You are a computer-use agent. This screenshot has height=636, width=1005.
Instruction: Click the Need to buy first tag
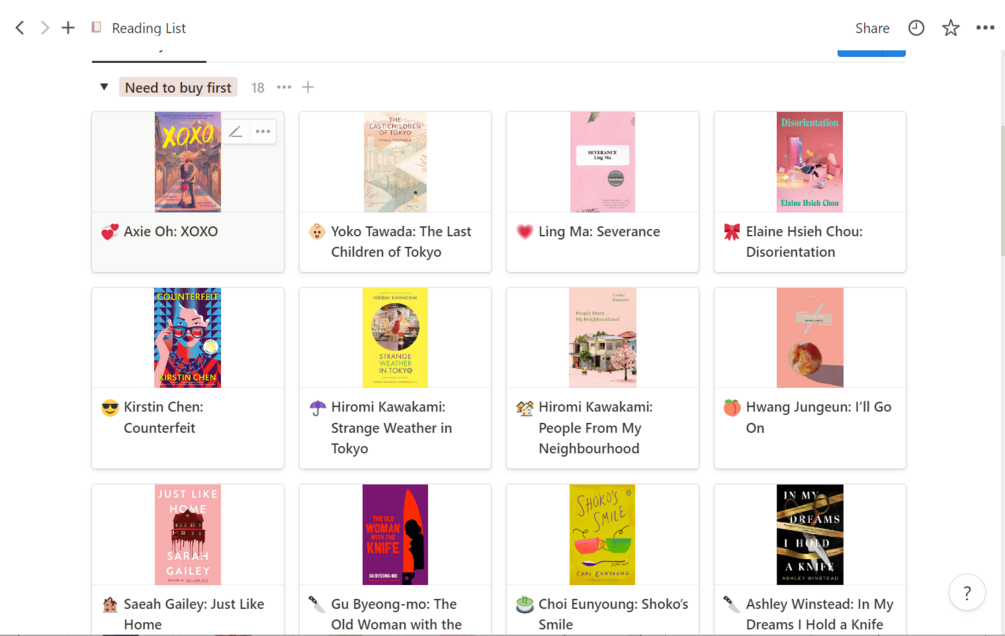click(178, 87)
